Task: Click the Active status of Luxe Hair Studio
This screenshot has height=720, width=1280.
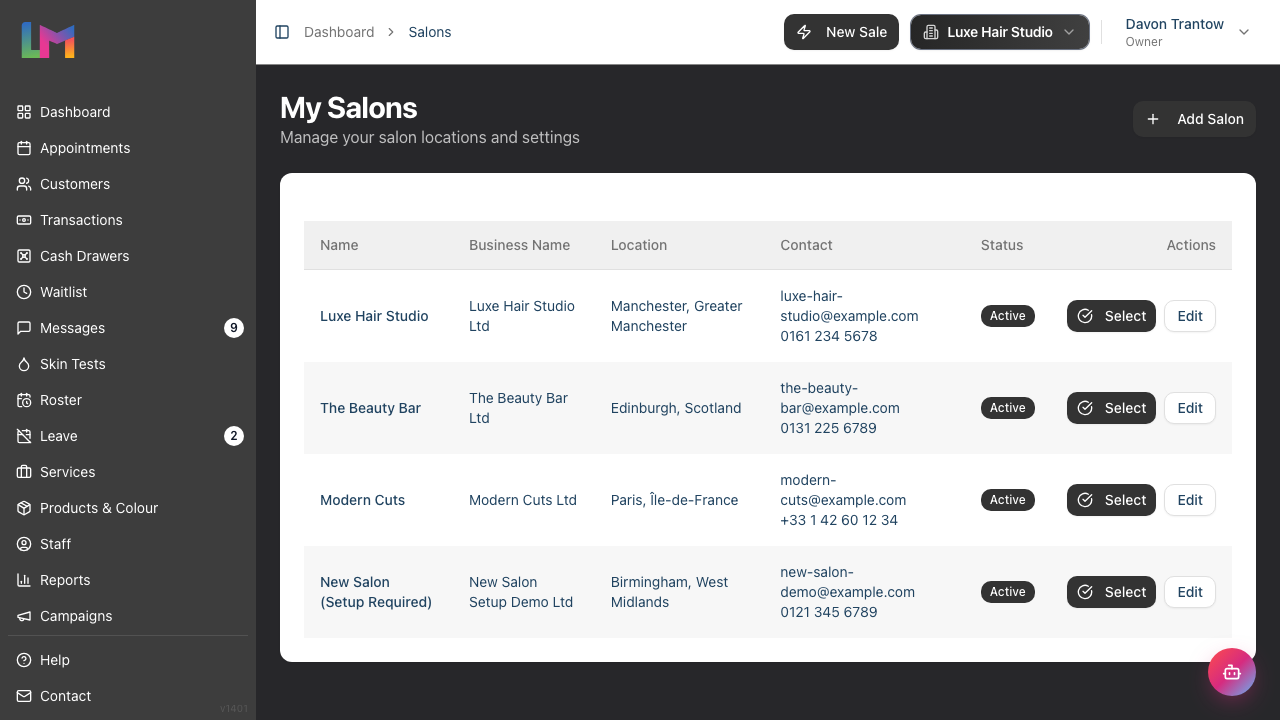Action: [1008, 316]
